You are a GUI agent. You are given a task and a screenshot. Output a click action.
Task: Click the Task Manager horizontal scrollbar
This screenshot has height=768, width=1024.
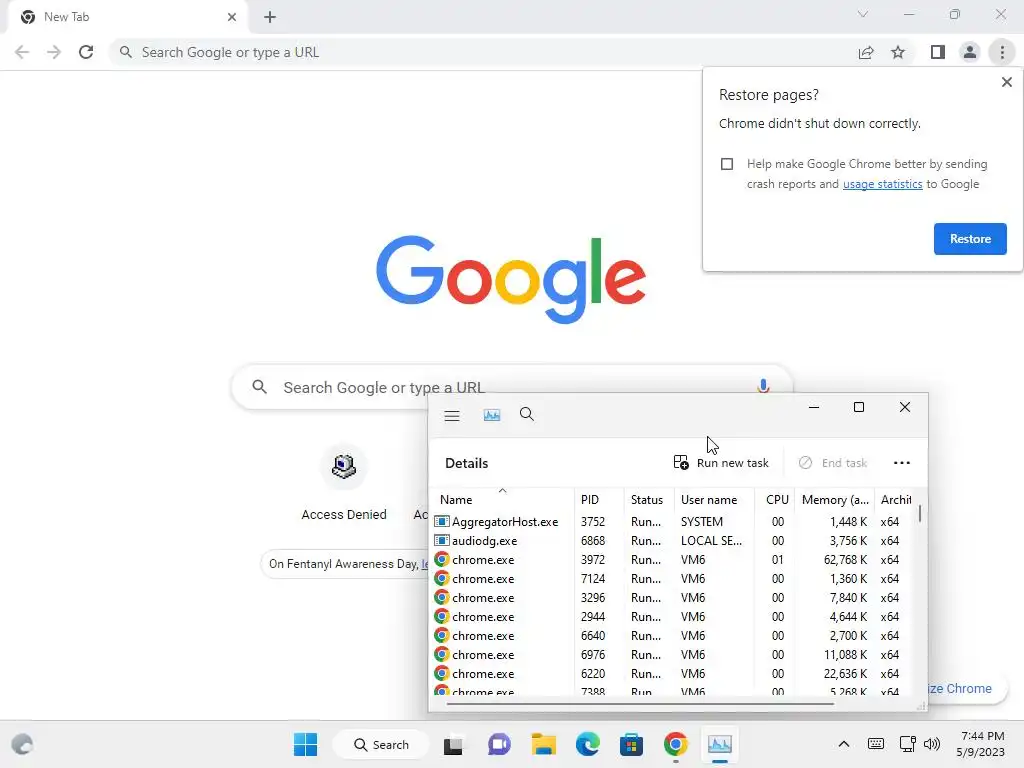(x=640, y=704)
